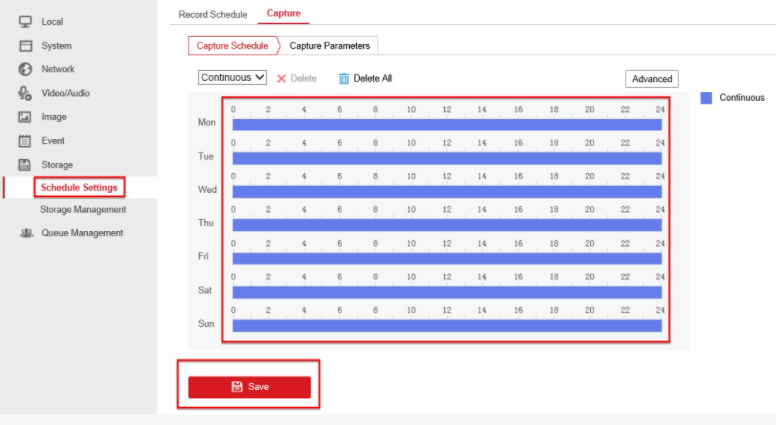Open the Advanced schedule settings
This screenshot has width=776, height=425.
click(x=651, y=79)
